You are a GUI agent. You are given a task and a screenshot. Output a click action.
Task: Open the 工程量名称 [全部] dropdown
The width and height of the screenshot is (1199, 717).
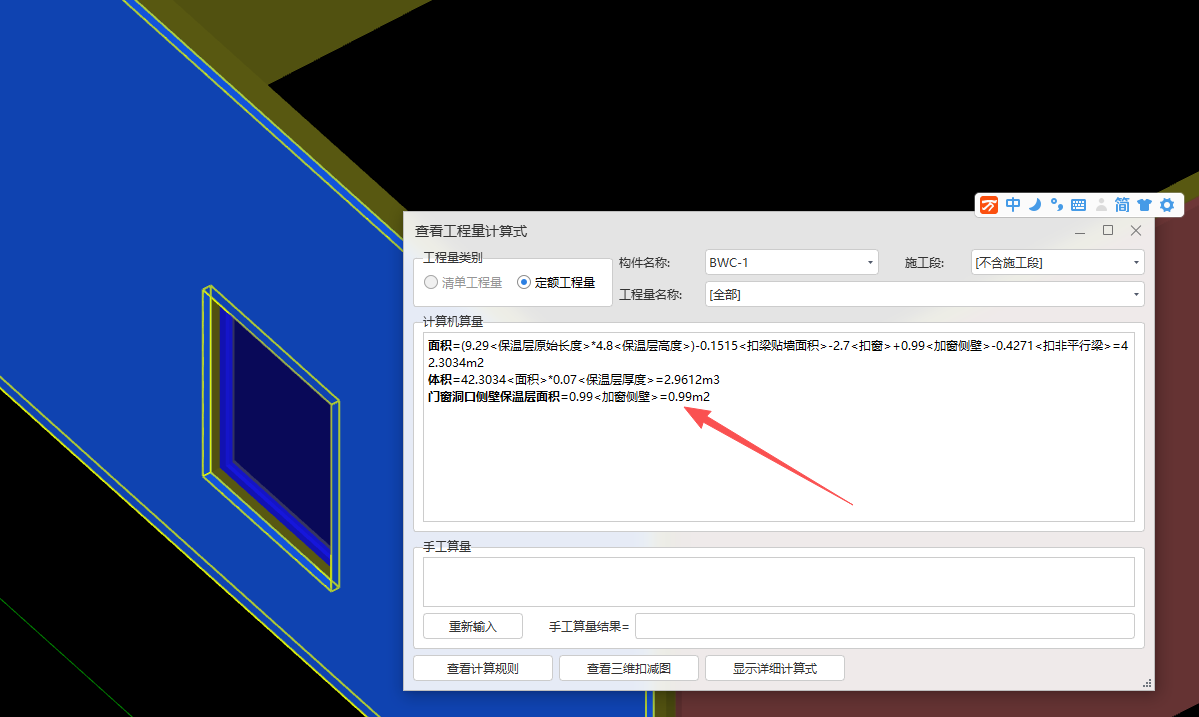[x=924, y=294]
